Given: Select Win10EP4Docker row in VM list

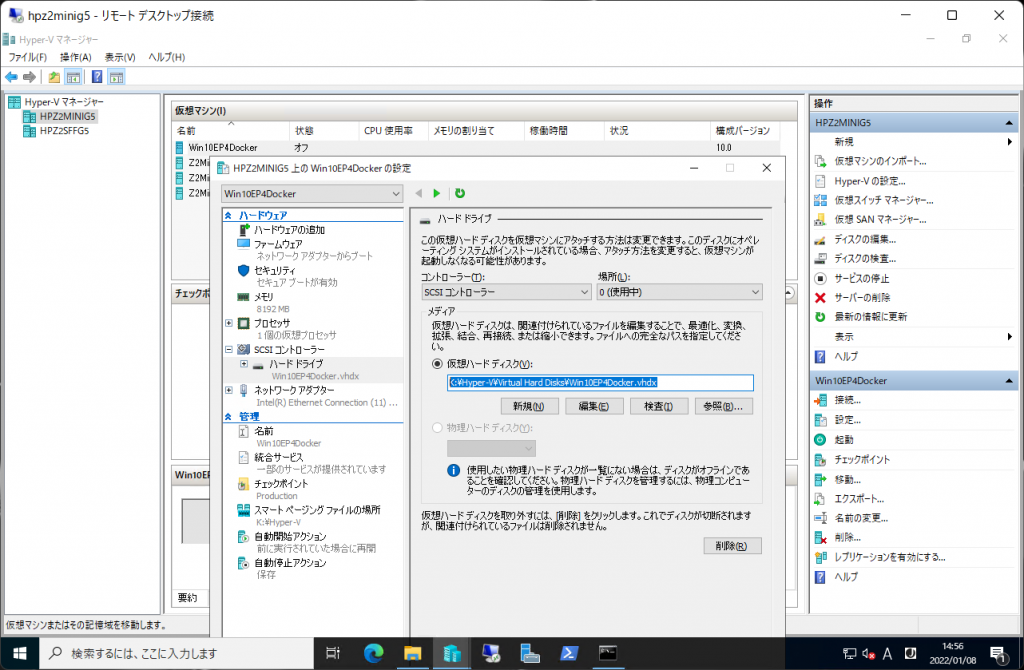Looking at the screenshot, I should tap(477, 148).
